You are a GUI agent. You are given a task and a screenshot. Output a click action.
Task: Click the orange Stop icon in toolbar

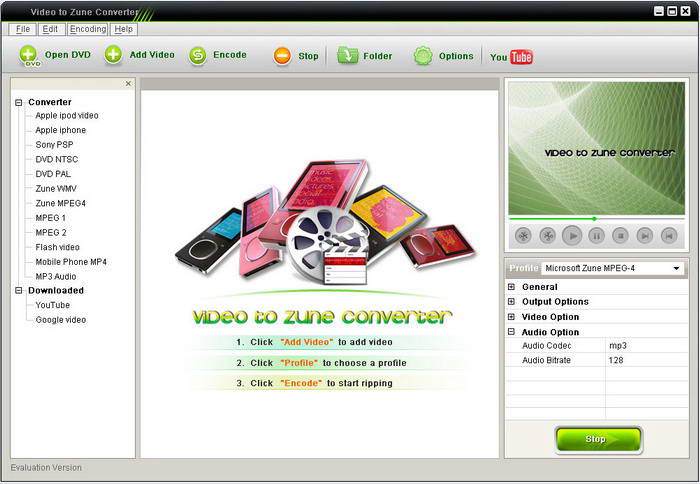[282, 56]
